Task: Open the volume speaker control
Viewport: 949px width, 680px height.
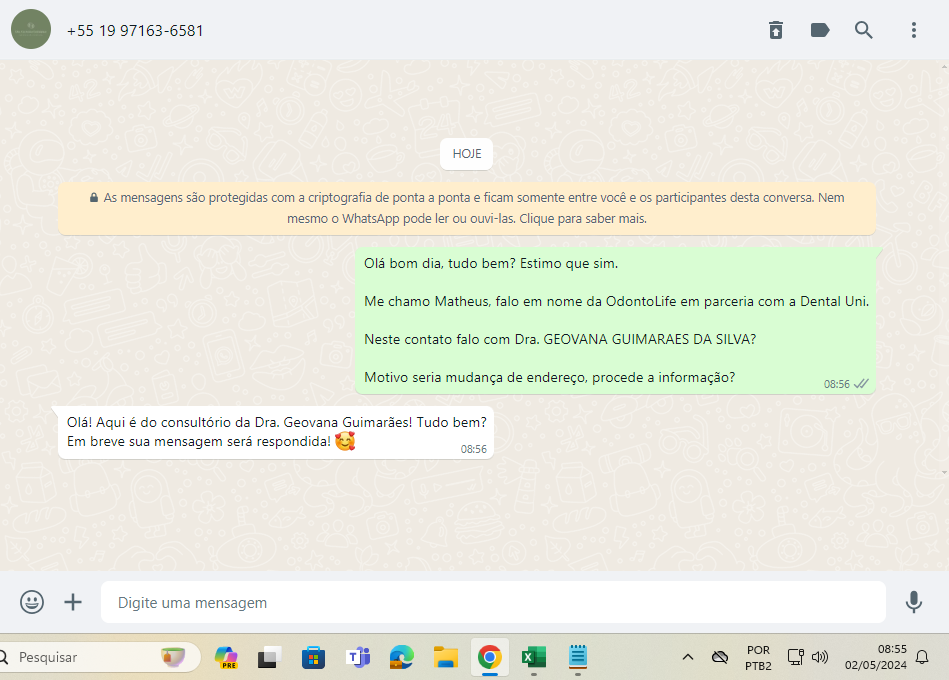Action: pyautogui.click(x=820, y=657)
